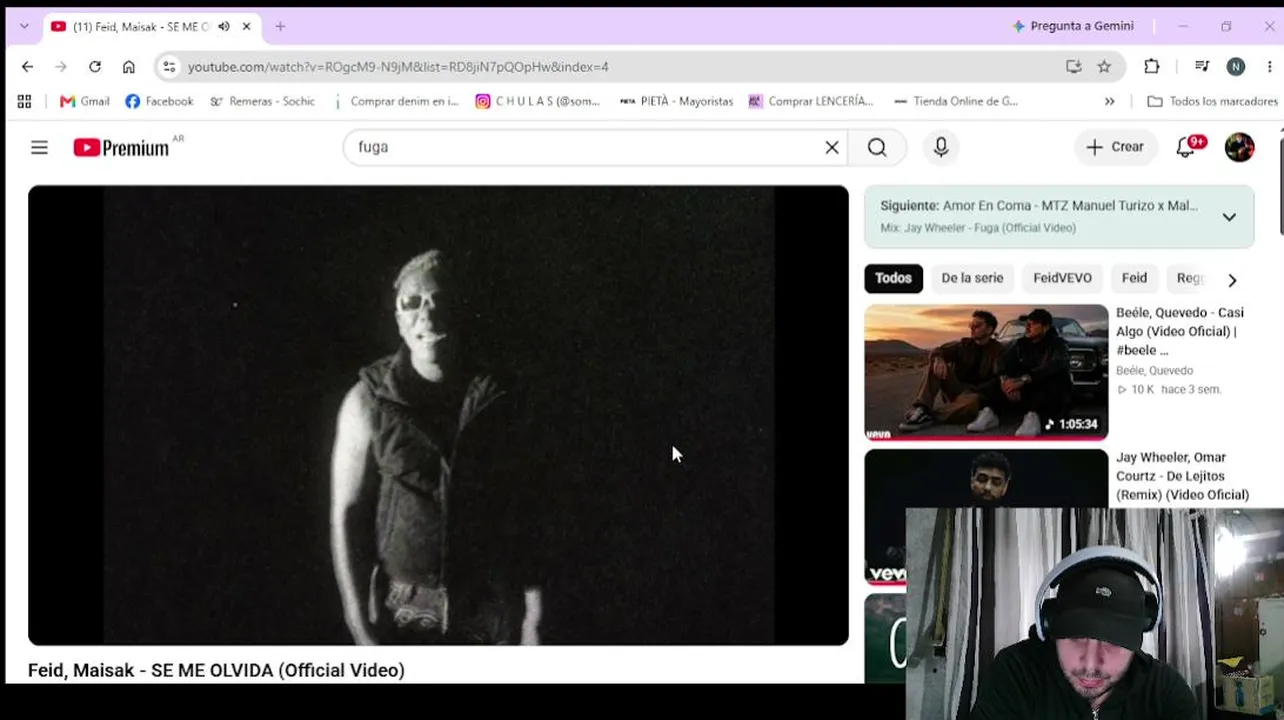Open the Tienda Online bookmark

956,101
